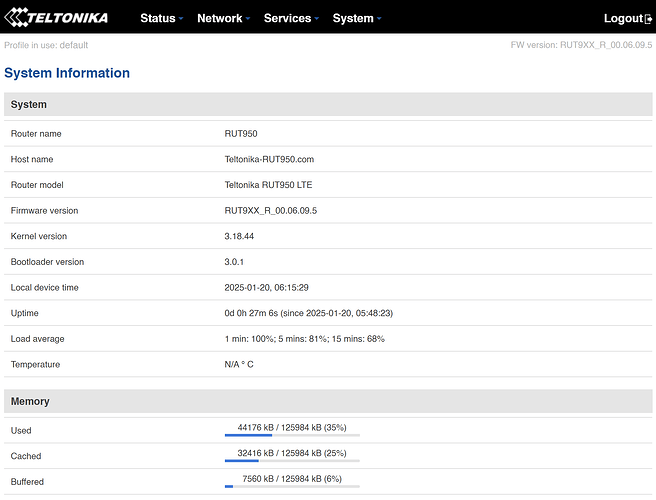
Task: Click the Load average label
Action: pyautogui.click(x=38, y=339)
